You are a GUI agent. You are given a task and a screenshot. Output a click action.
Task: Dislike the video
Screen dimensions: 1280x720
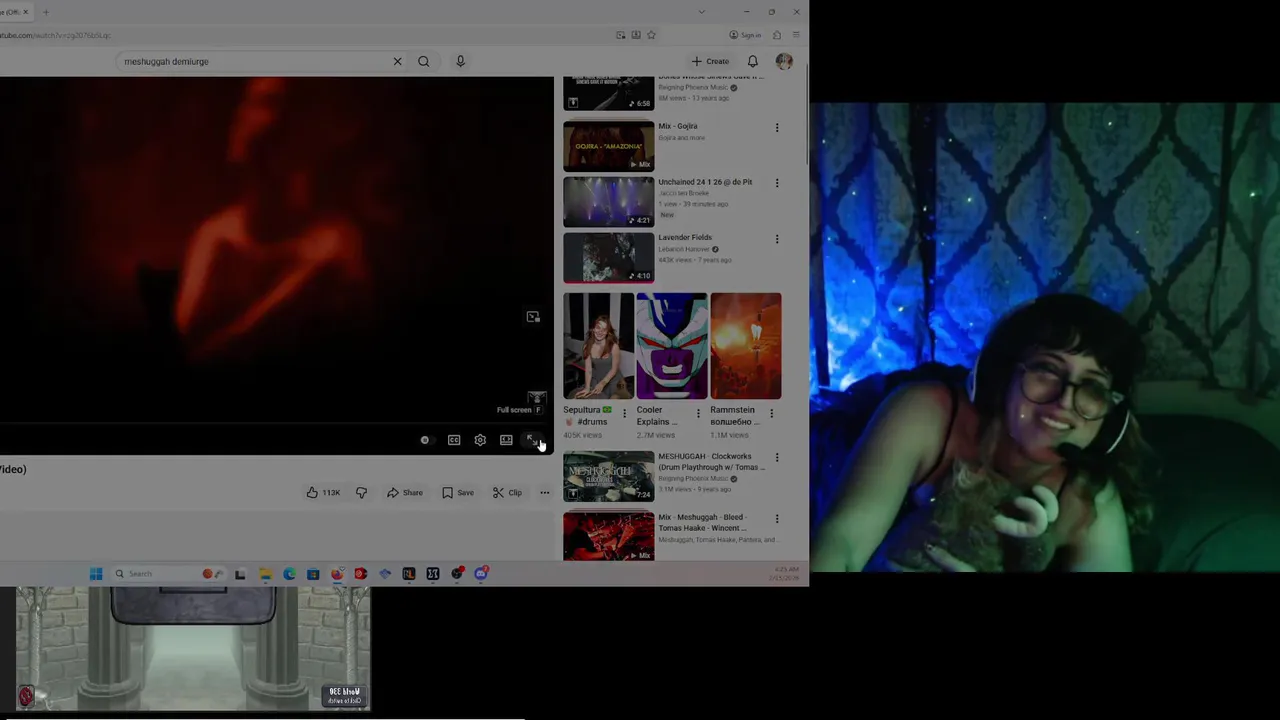361,492
